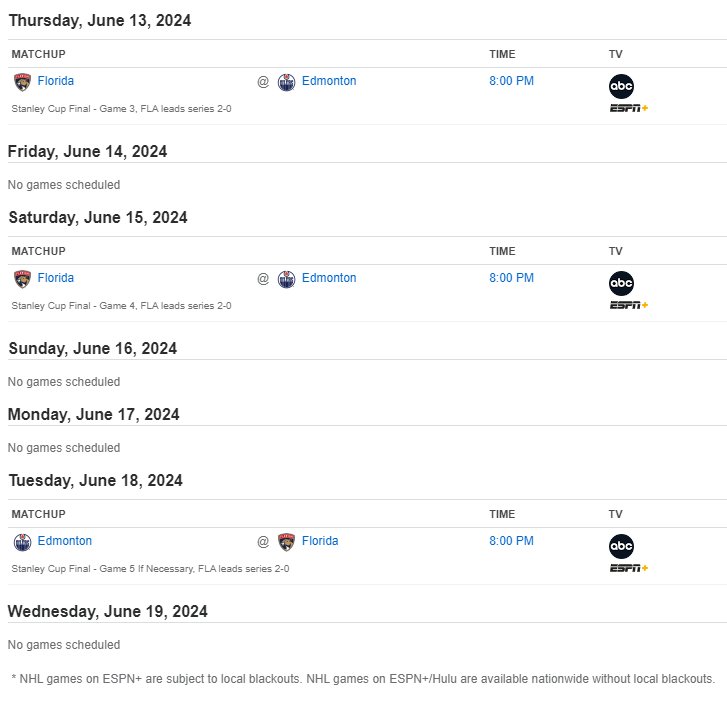Click Florida Panthers logo in June 15 game
The image size is (727, 702).
(x=22, y=279)
